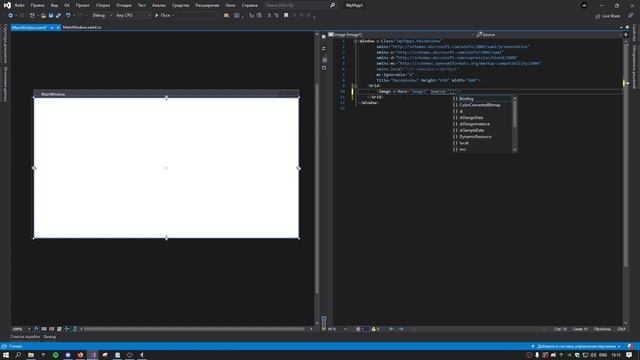This screenshot has height=360, width=640.
Task: Click the Navigate Backward icon
Action: (x=10, y=16)
